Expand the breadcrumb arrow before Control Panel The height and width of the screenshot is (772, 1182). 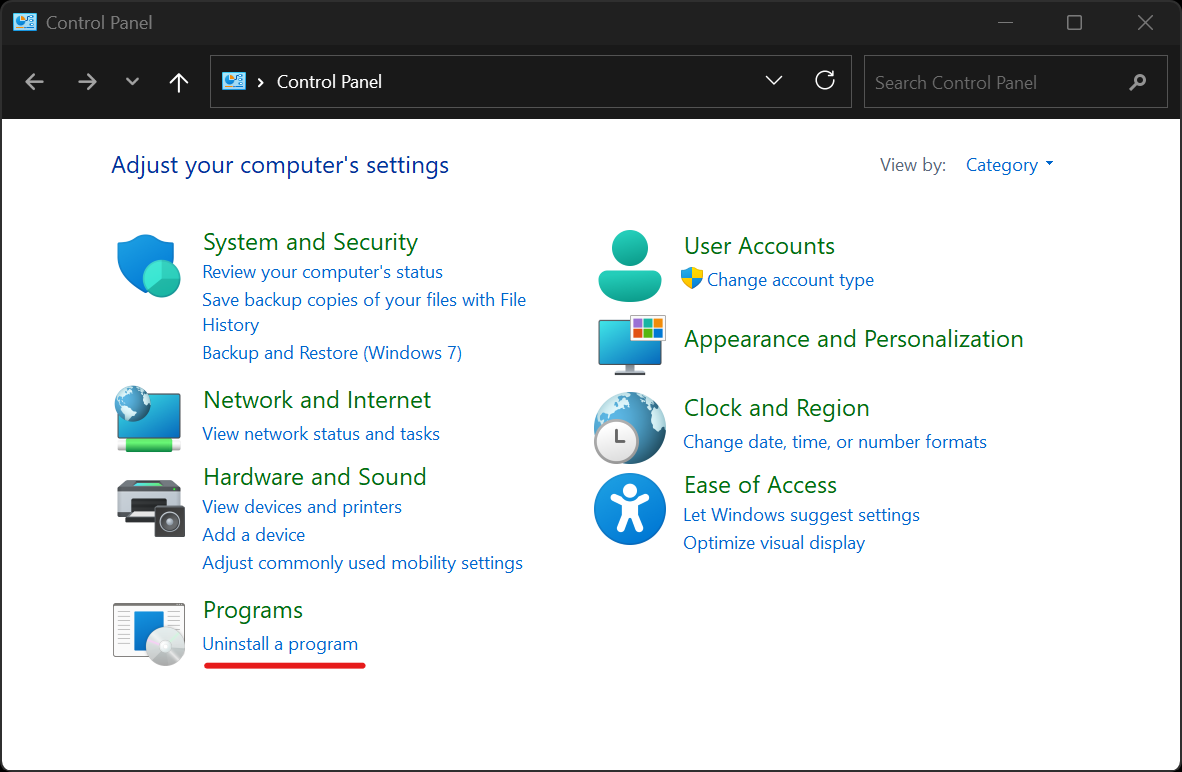pos(261,82)
